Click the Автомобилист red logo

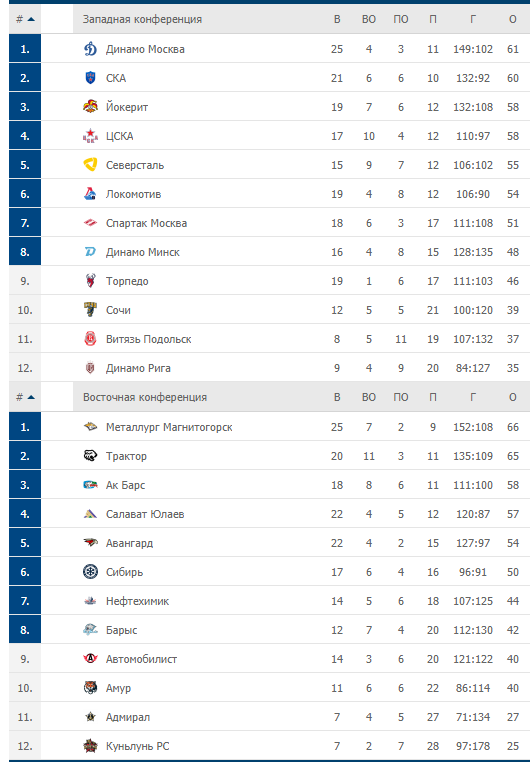click(x=90, y=659)
